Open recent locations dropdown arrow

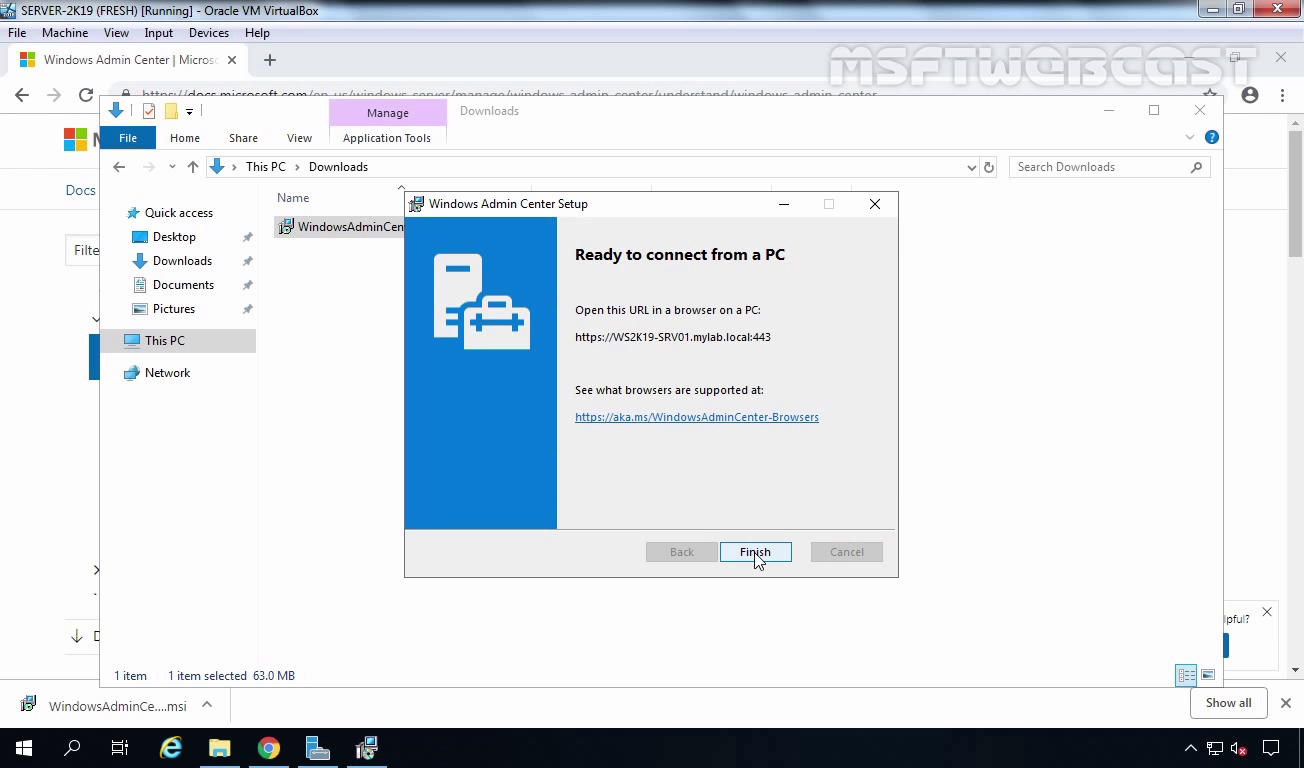(172, 167)
